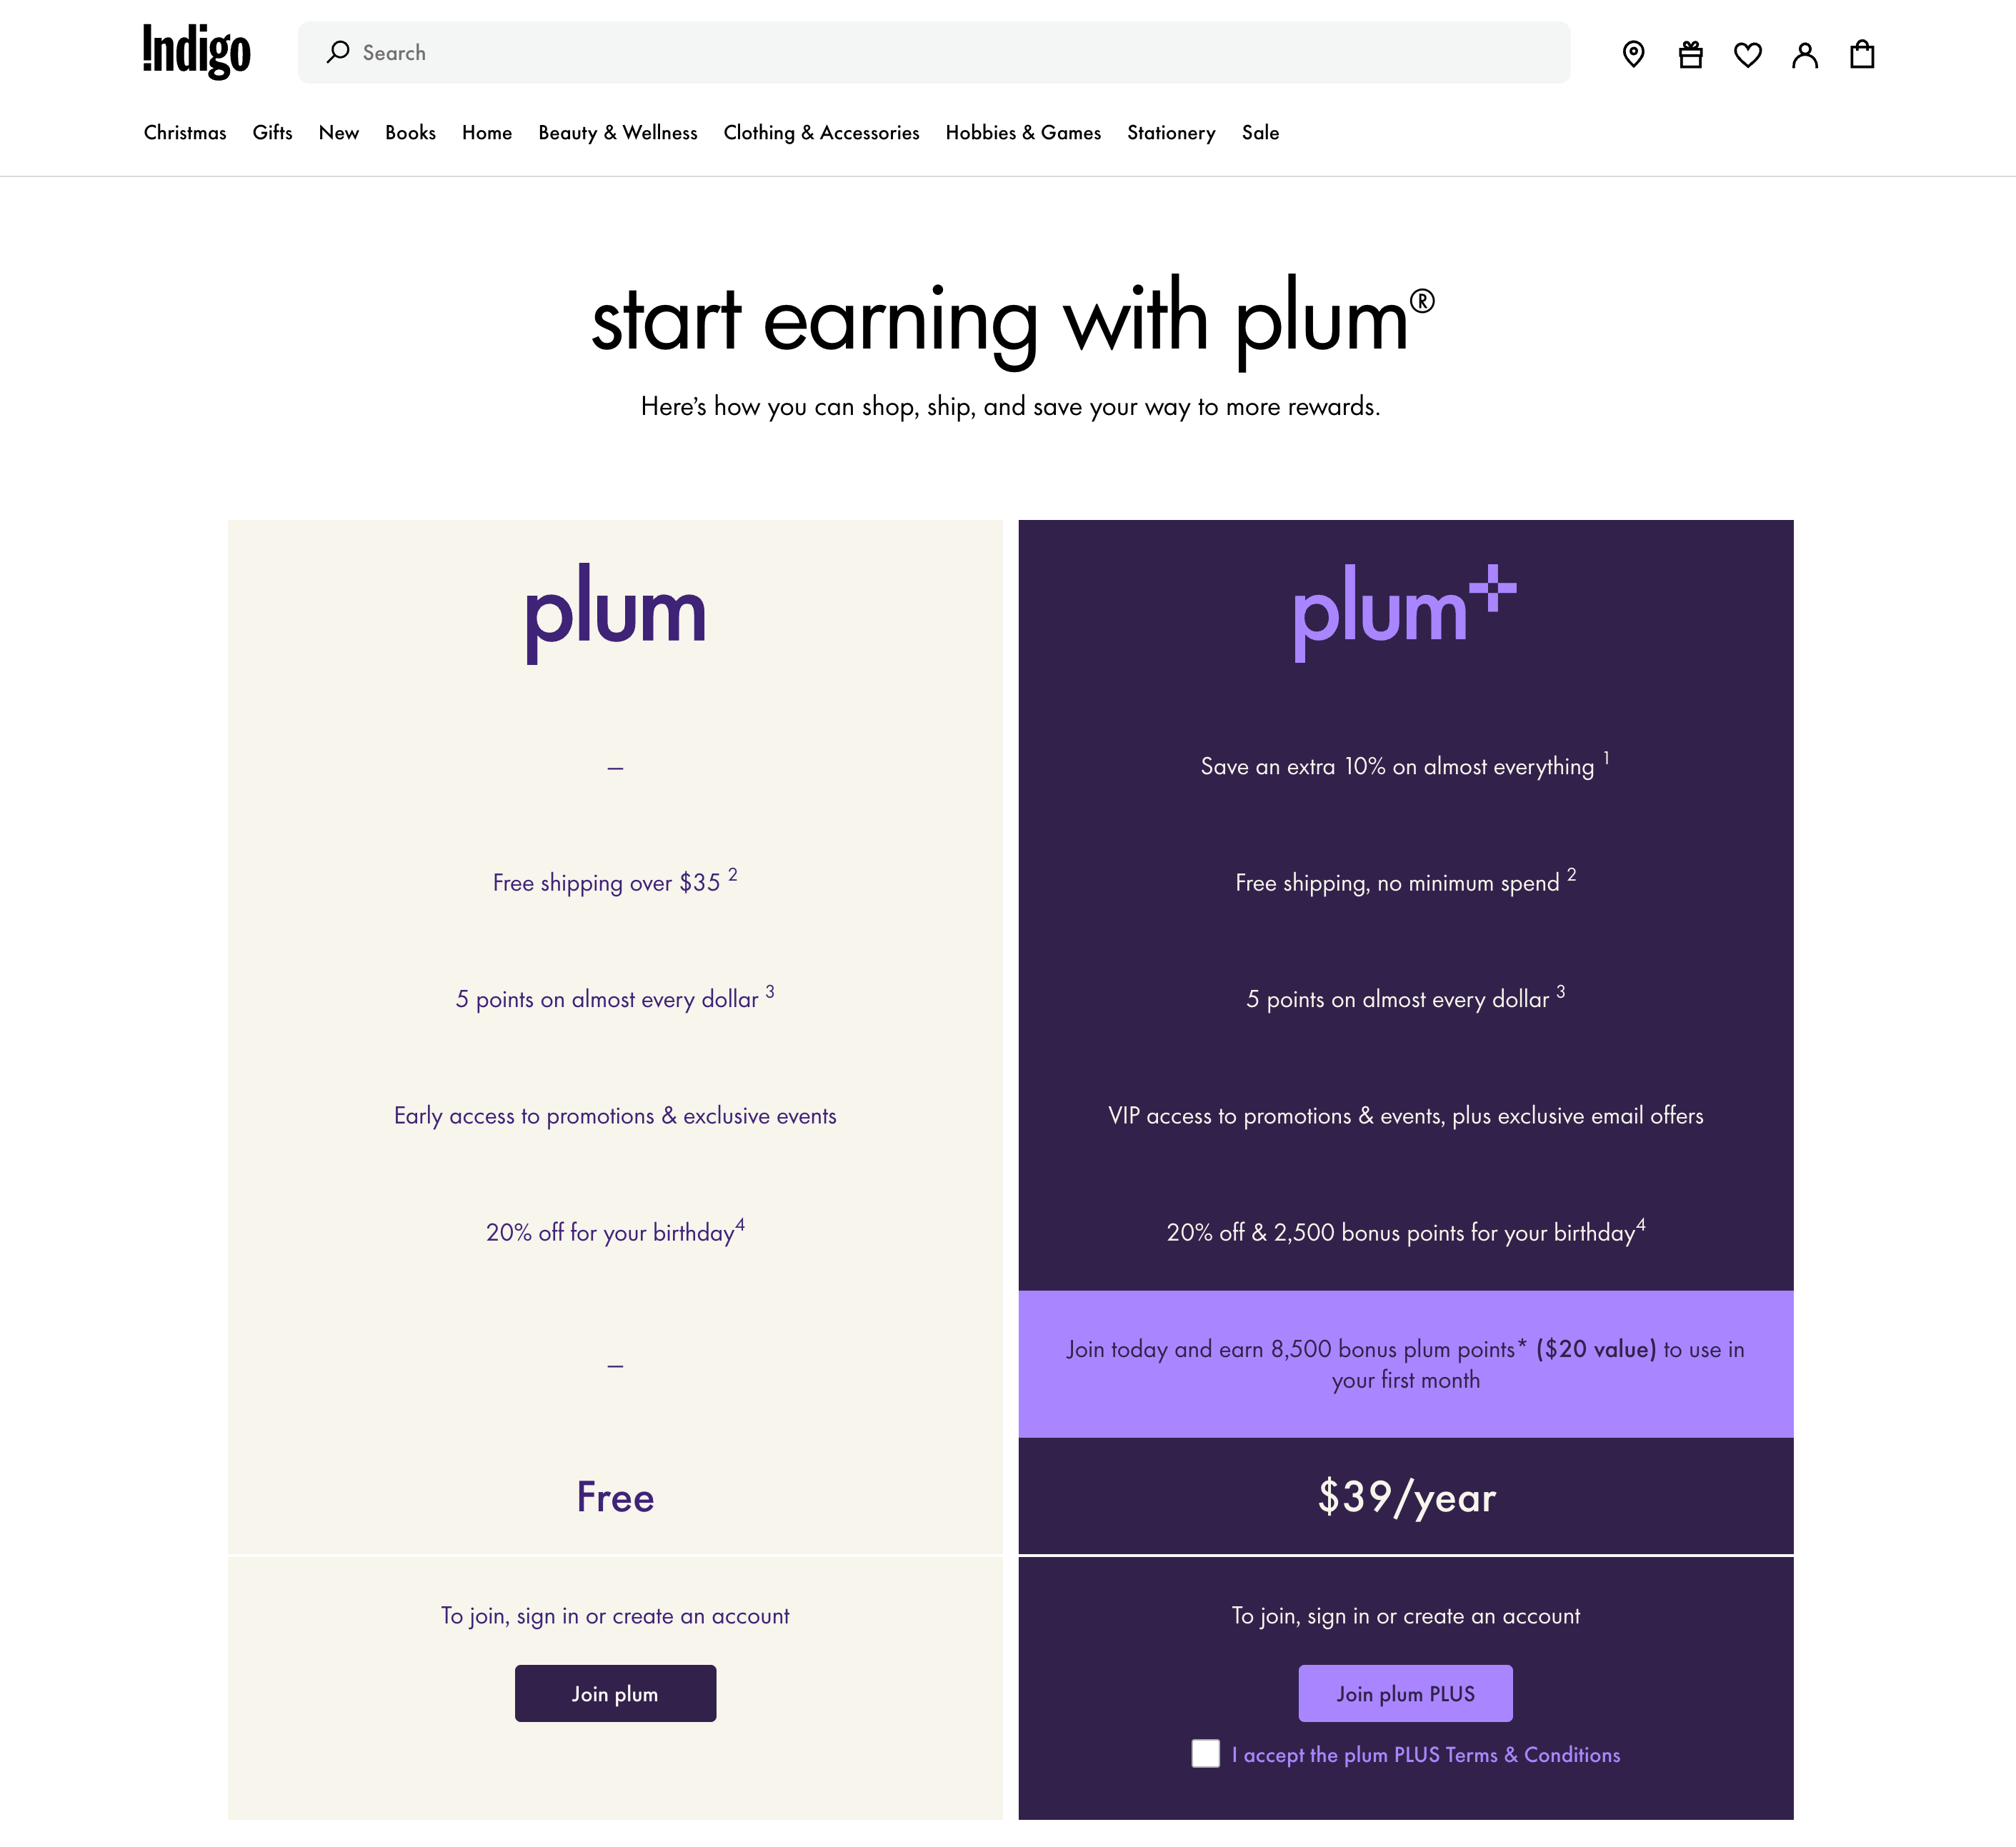Open the Sale menu tab

pyautogui.click(x=1261, y=131)
